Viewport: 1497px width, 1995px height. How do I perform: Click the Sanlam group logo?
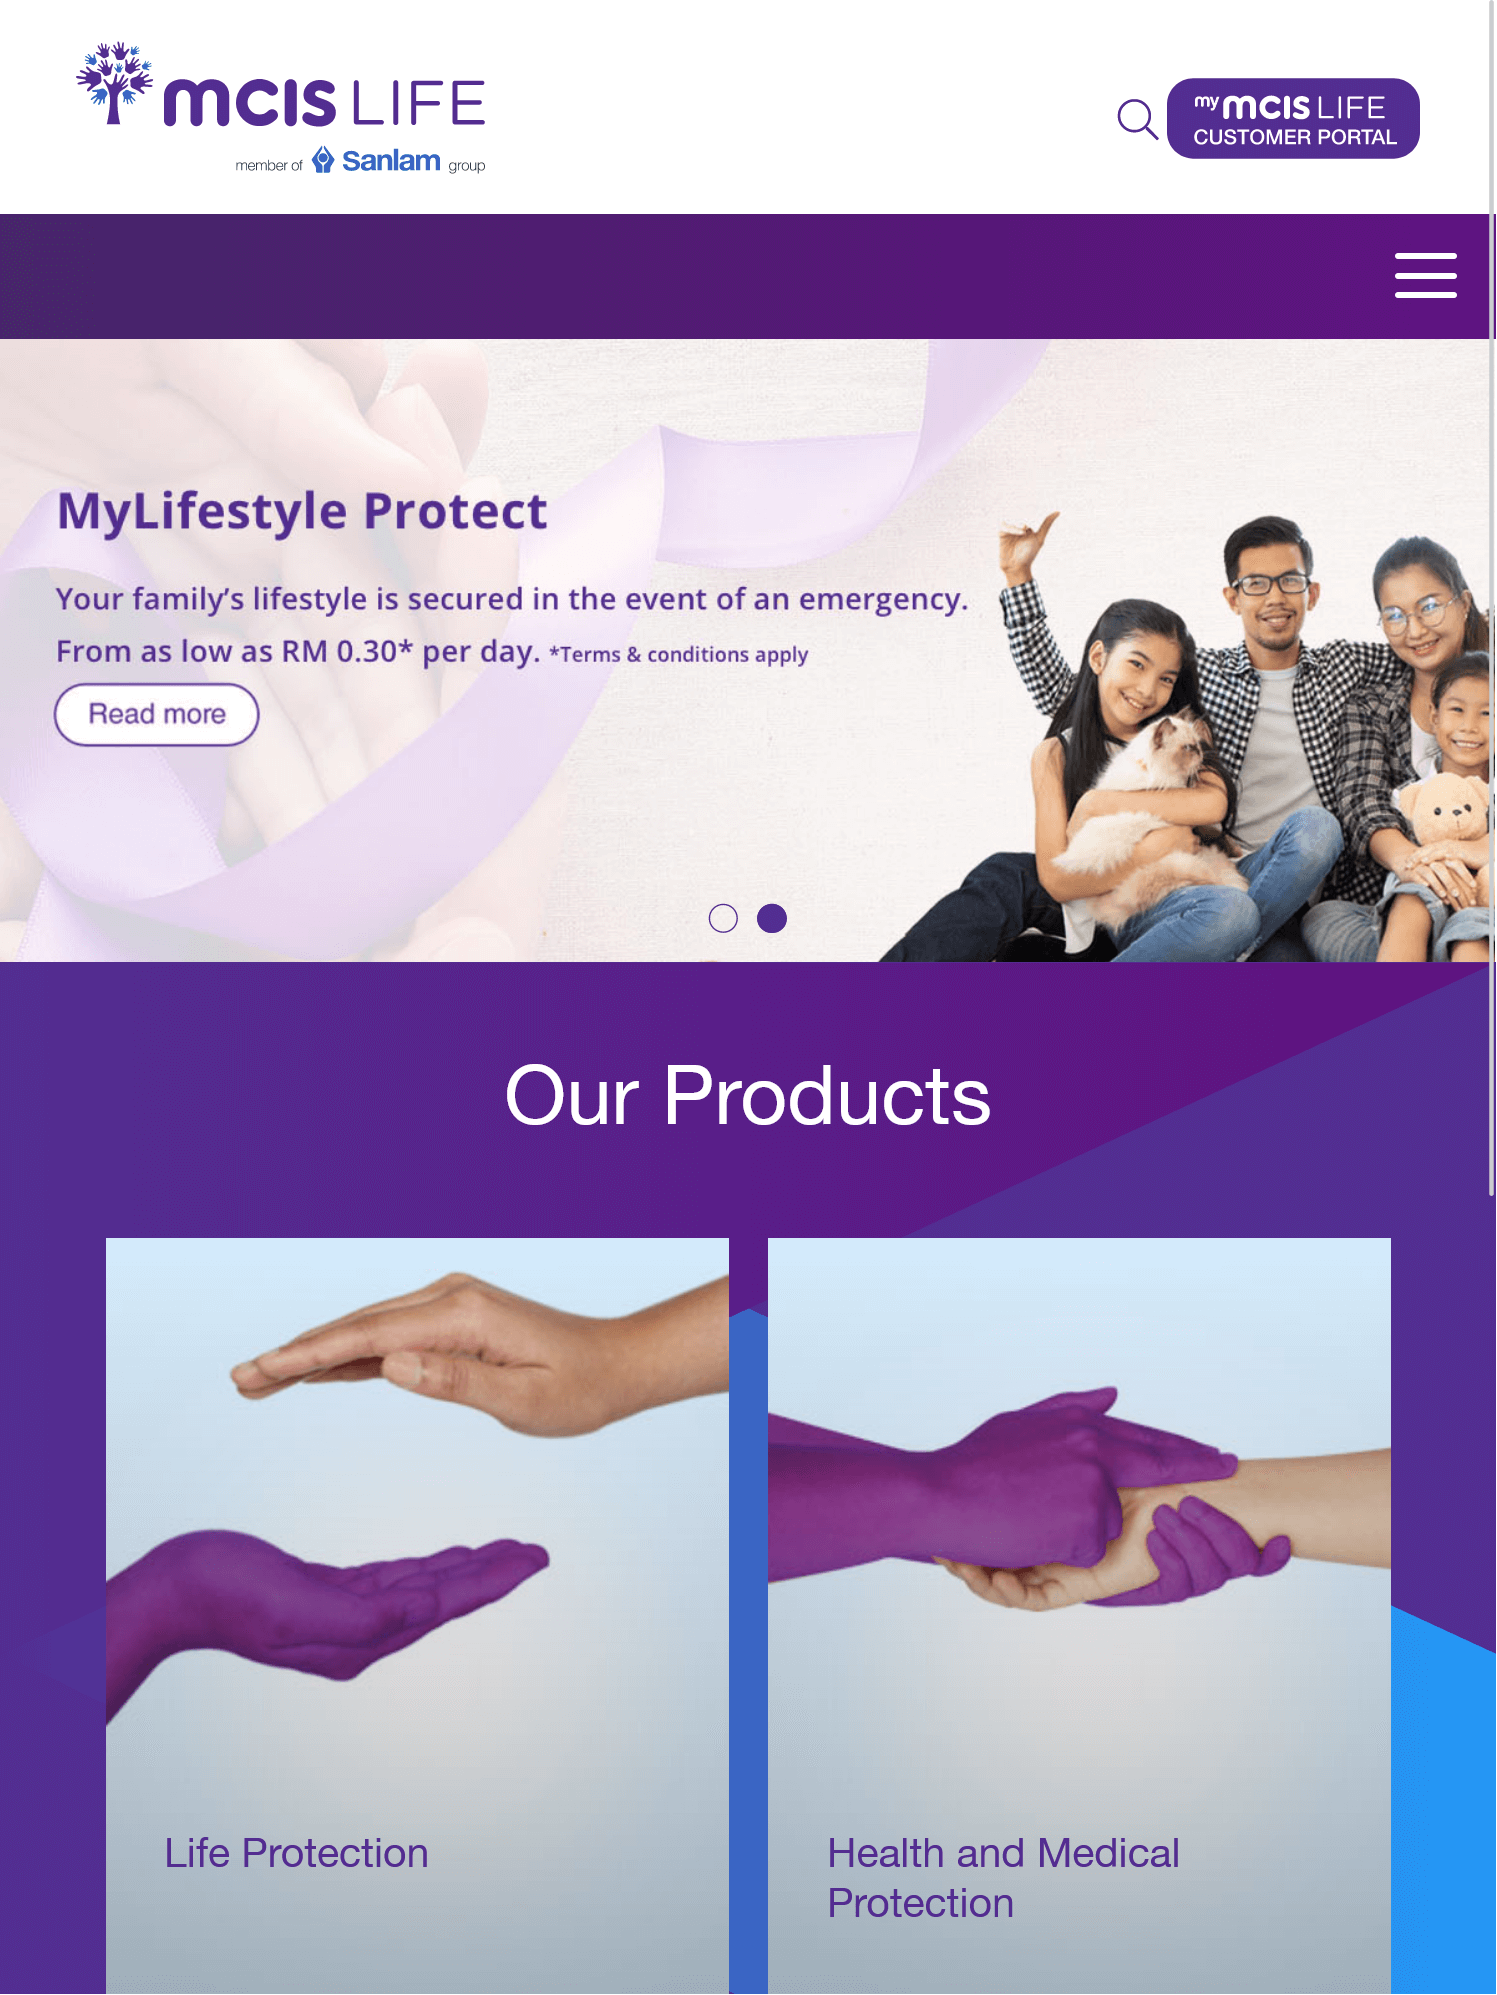(376, 160)
